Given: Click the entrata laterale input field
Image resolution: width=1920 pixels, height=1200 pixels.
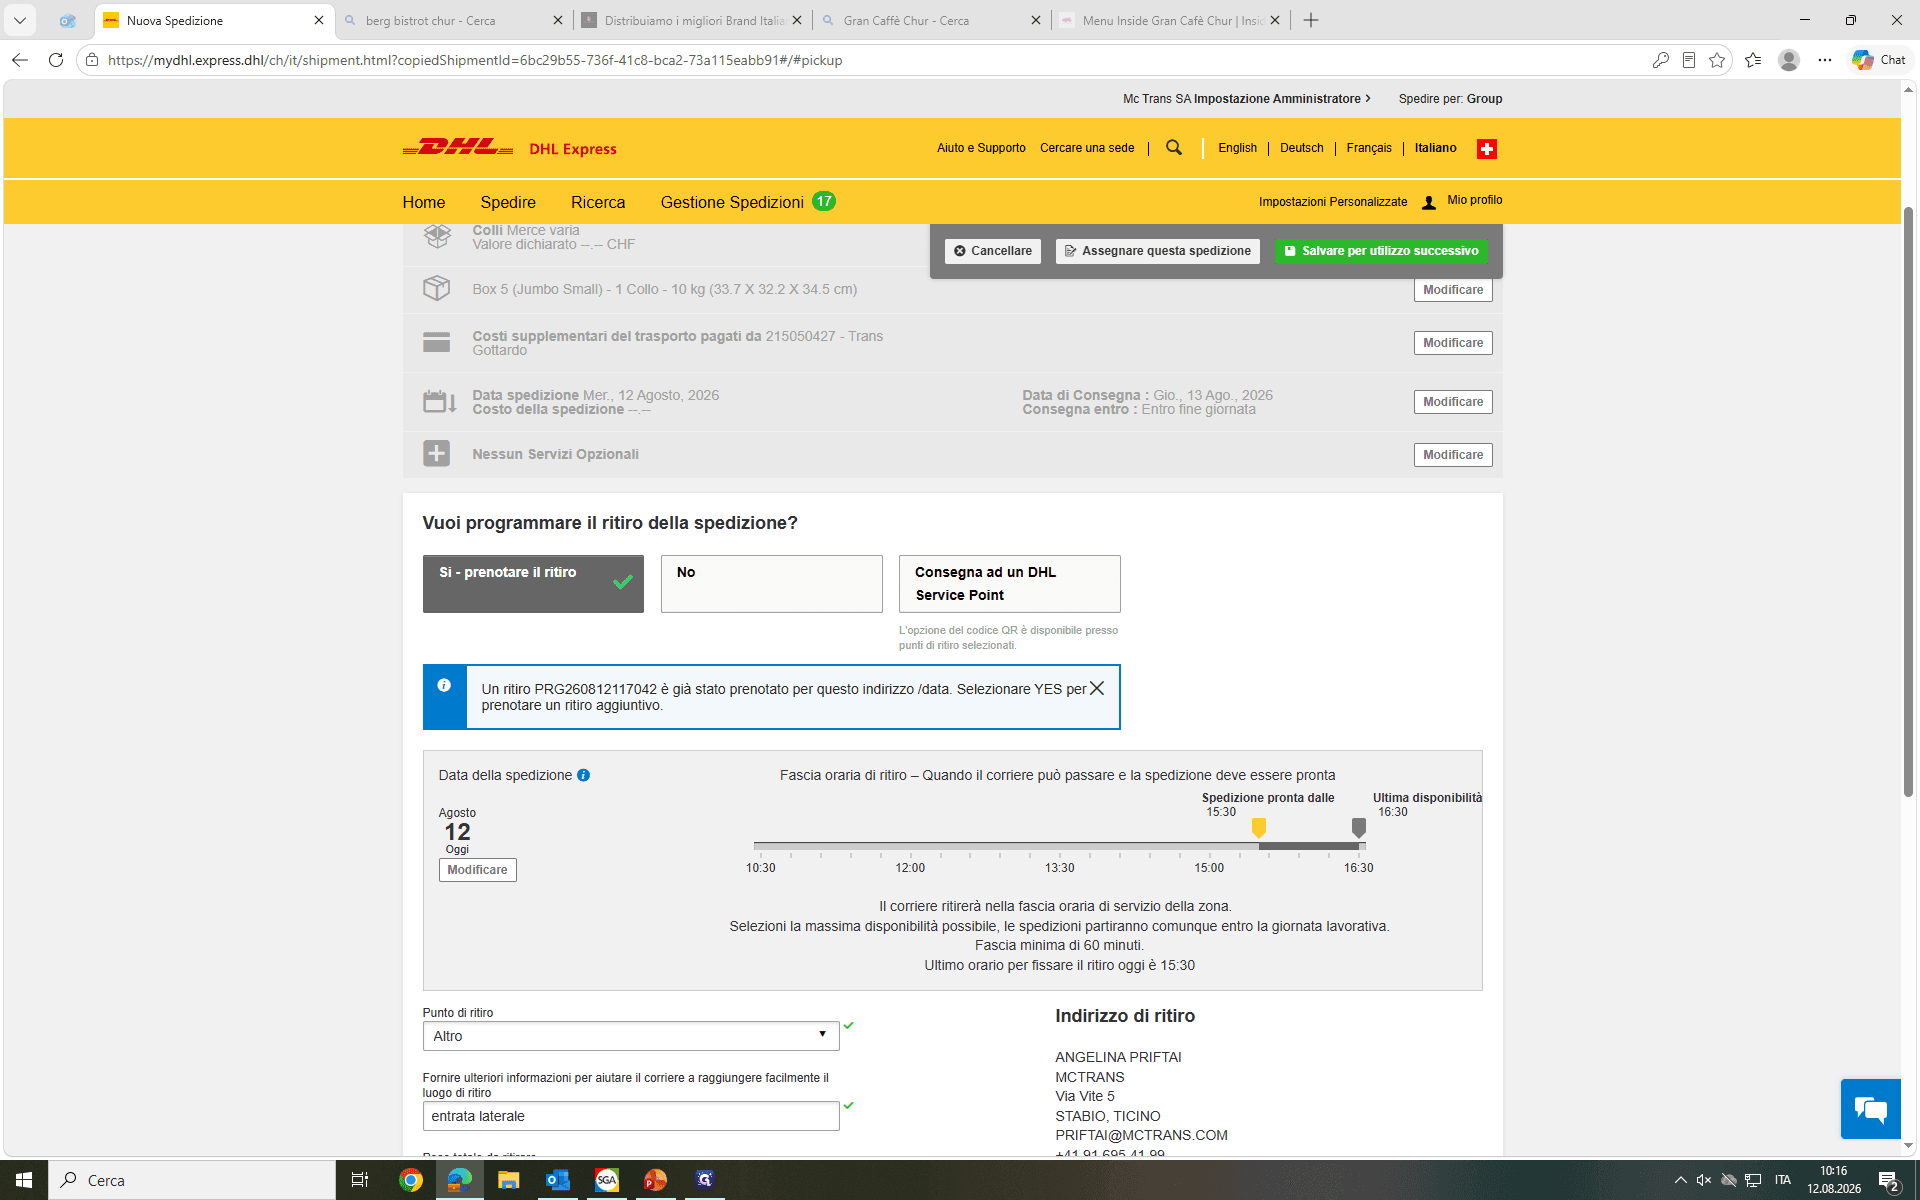Looking at the screenshot, I should coord(631,1116).
